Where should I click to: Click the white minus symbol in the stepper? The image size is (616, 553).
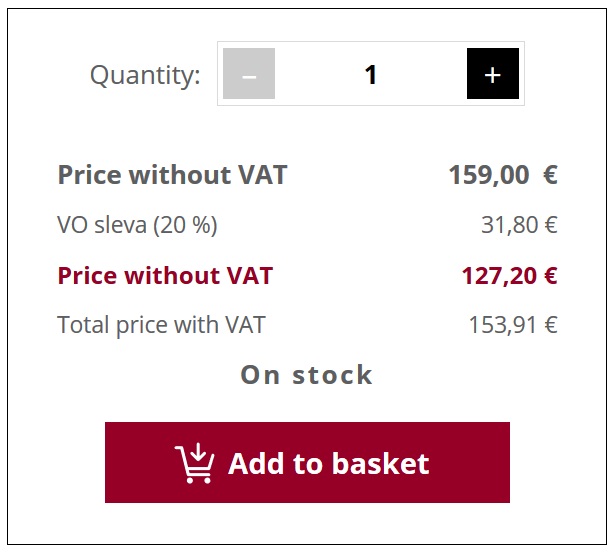pyautogui.click(x=249, y=77)
